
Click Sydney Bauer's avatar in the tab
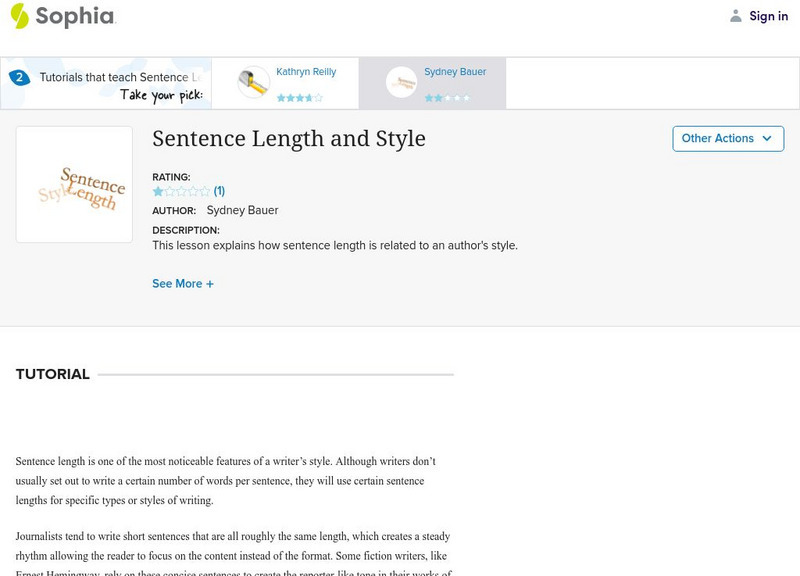[x=401, y=82]
